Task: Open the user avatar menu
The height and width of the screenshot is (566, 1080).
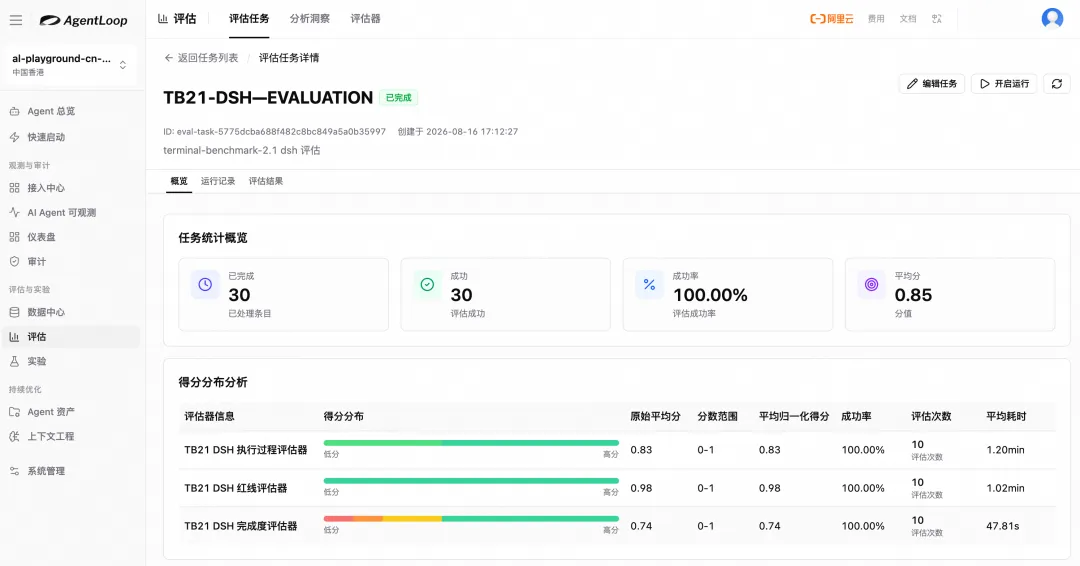Action: click(1052, 19)
